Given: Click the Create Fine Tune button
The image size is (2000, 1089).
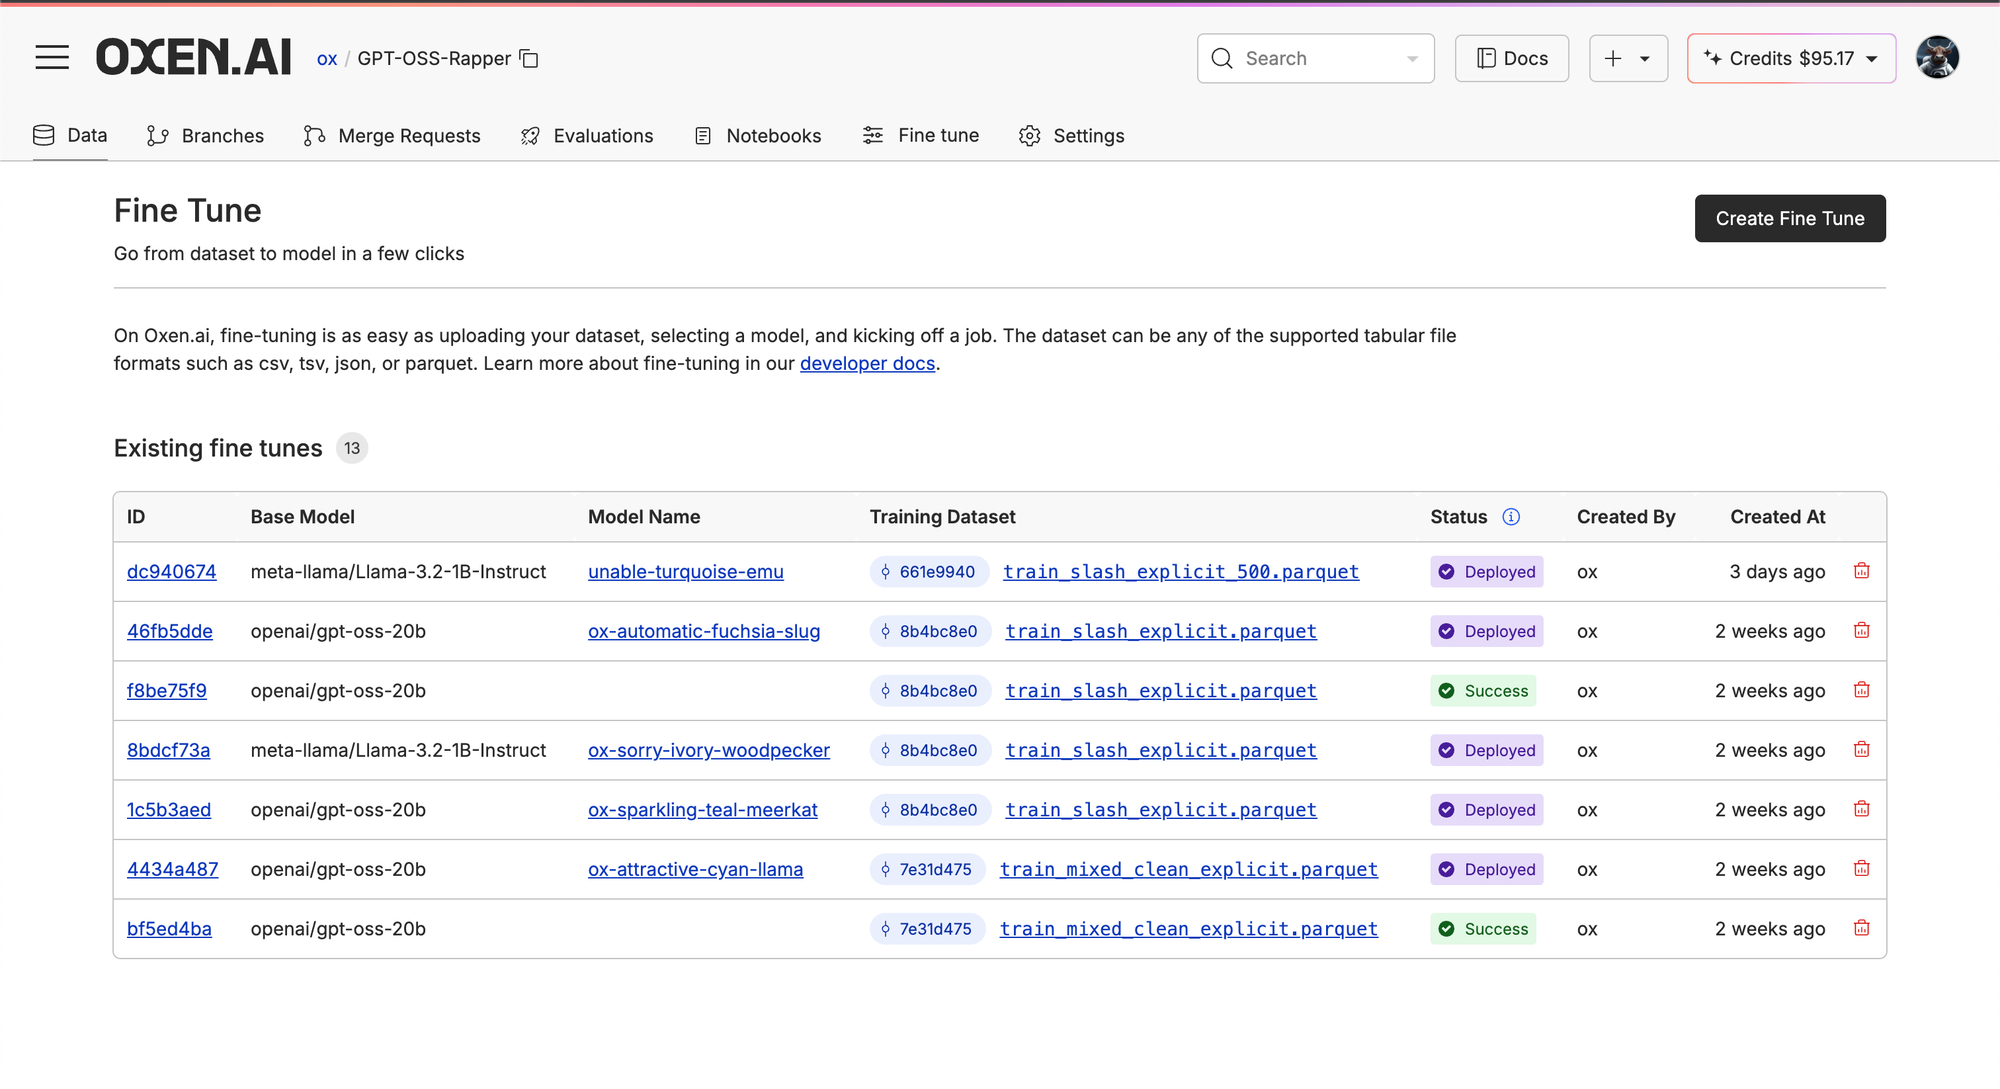Looking at the screenshot, I should 1789,218.
